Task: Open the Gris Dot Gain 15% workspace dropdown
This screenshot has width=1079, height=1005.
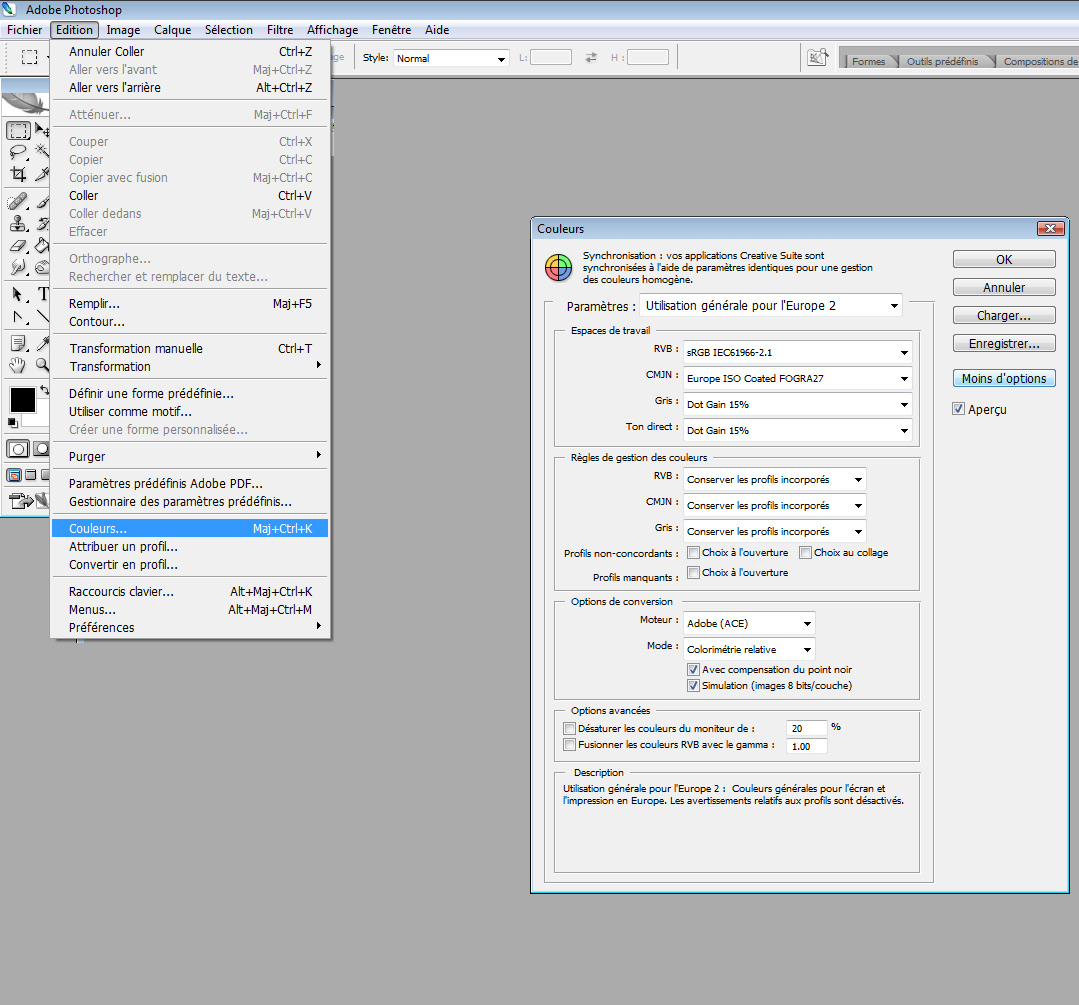Action: click(x=798, y=405)
